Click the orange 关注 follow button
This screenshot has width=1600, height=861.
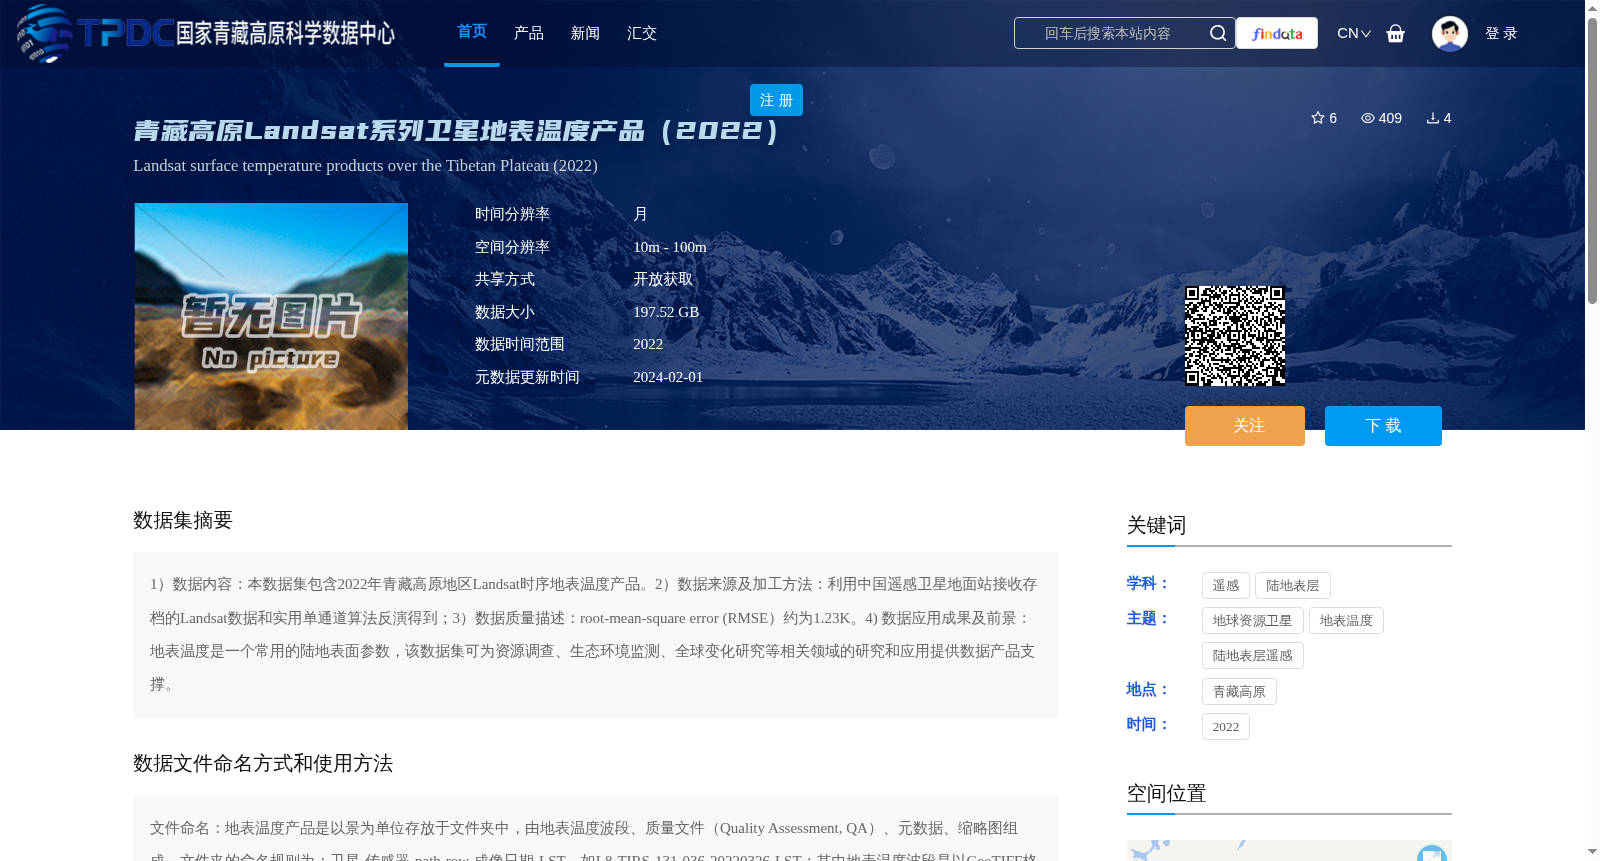point(1245,426)
